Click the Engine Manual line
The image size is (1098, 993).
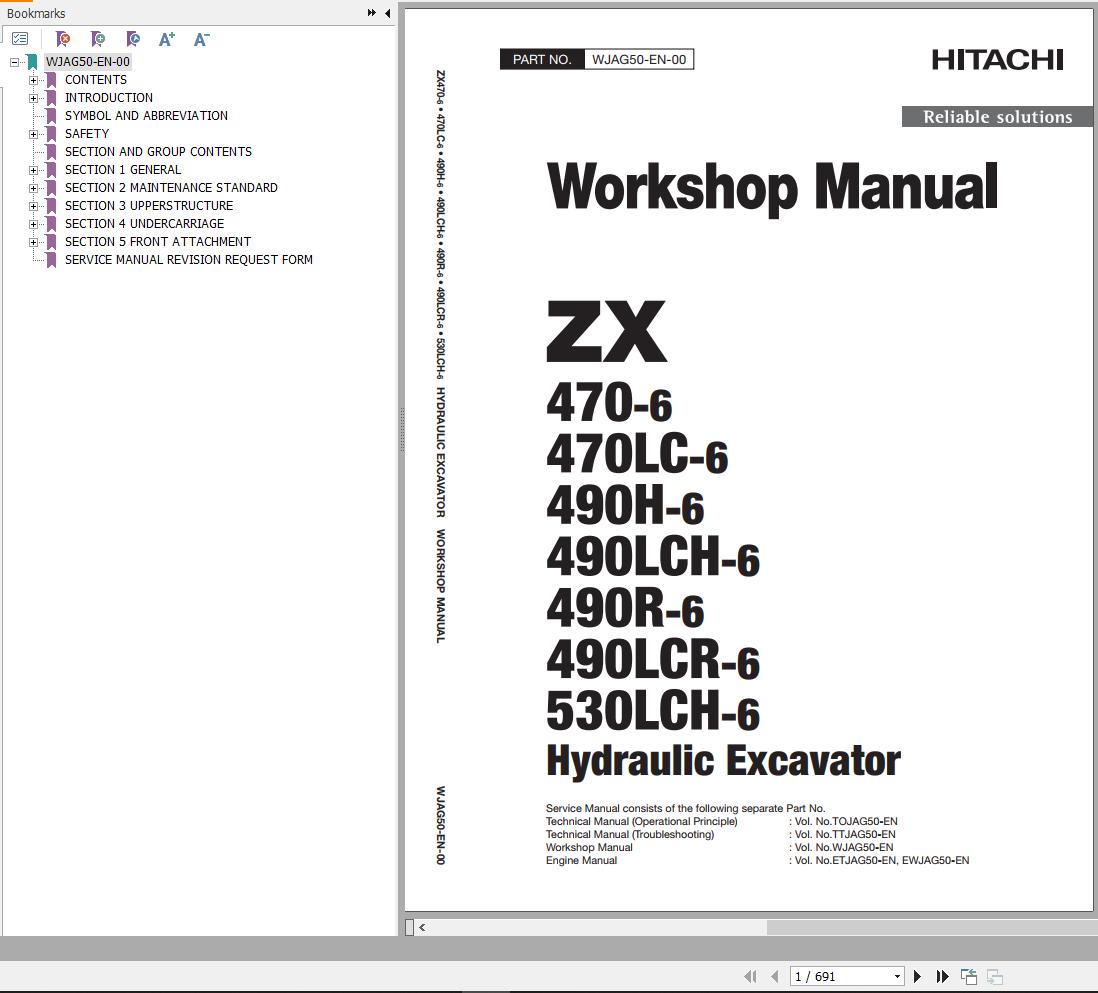pos(758,861)
